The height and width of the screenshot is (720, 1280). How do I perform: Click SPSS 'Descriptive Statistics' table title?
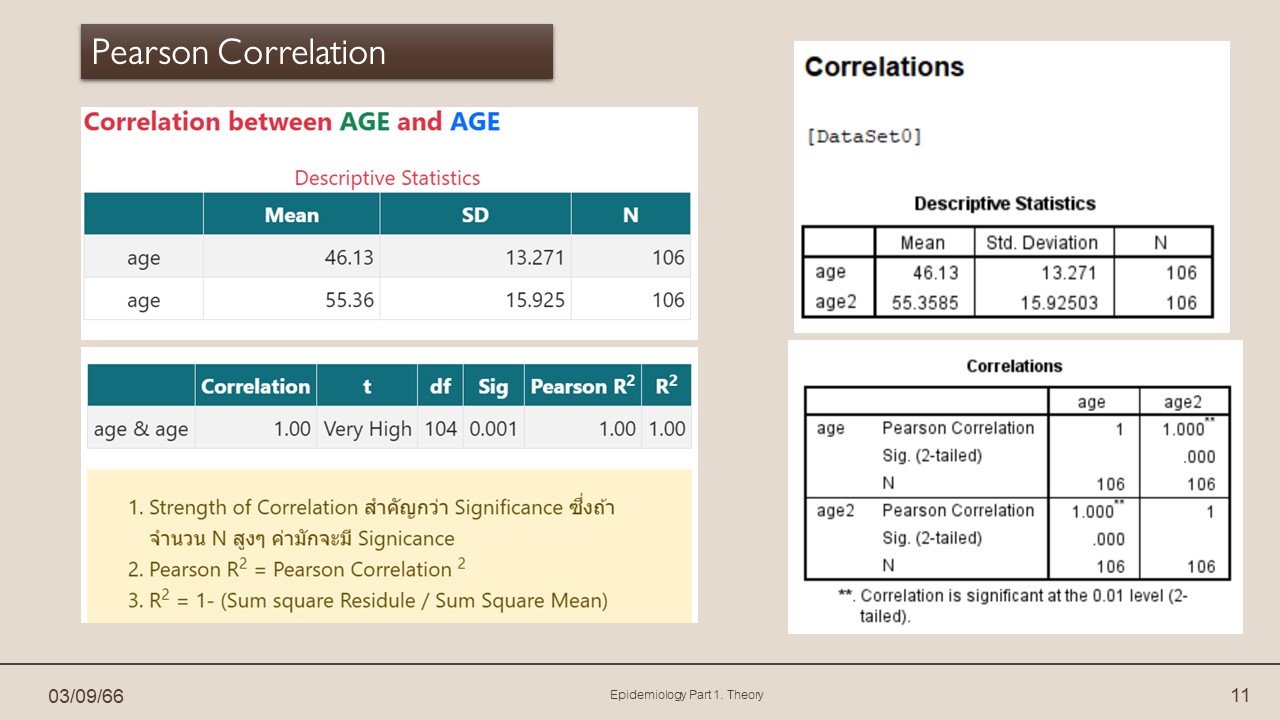[1005, 204]
